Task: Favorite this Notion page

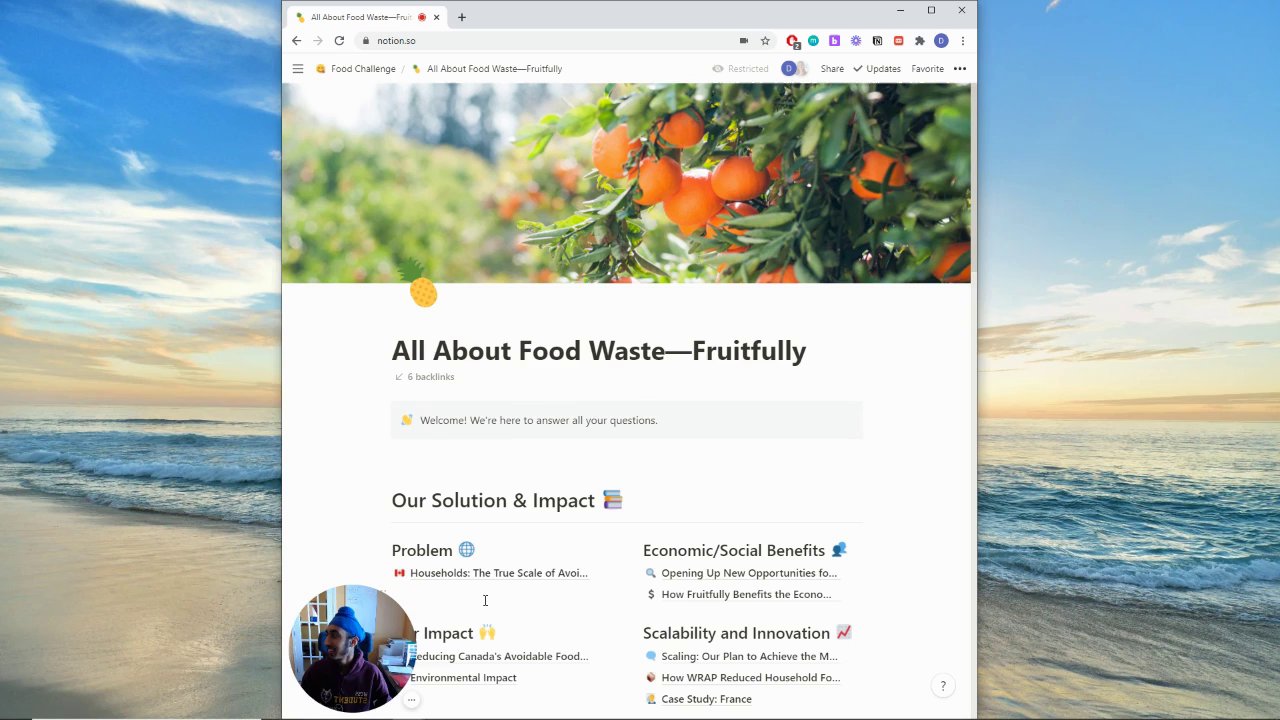Action: click(927, 69)
